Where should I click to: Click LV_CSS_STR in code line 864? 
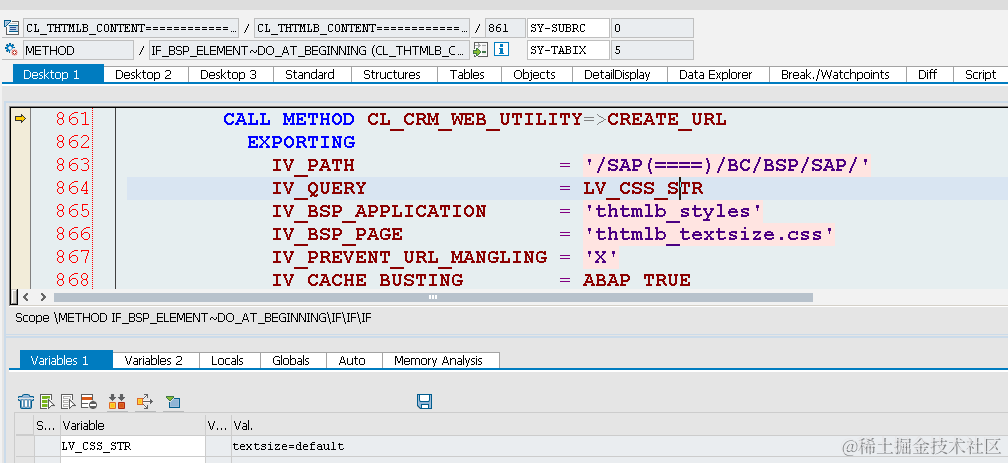click(643, 188)
